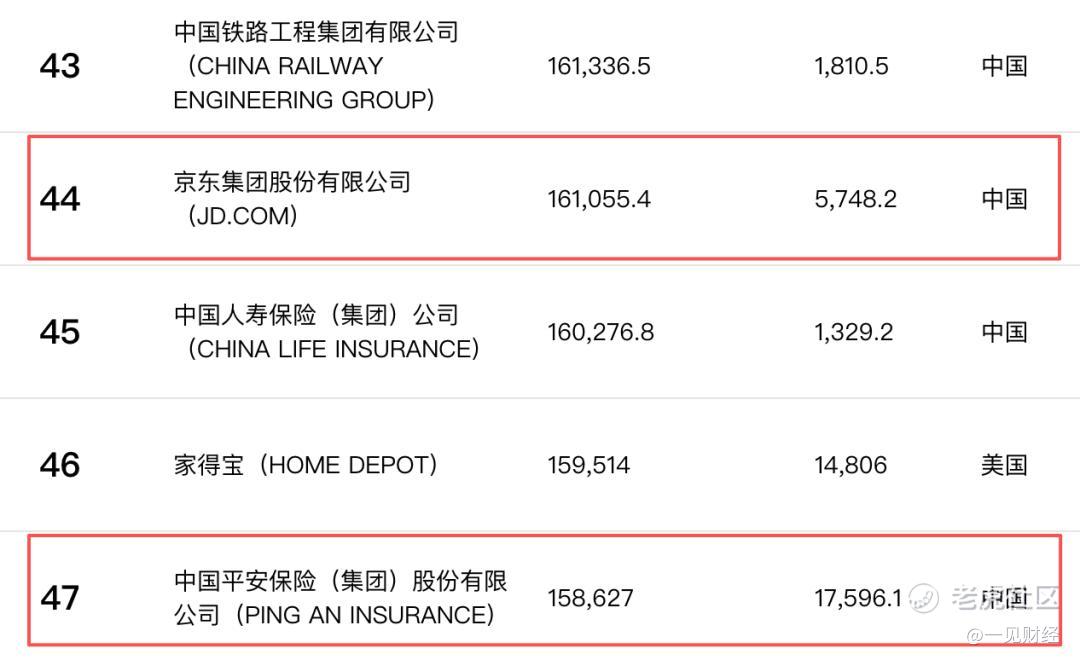
Task: Click revenue value 161,336.5
Action: point(599,66)
